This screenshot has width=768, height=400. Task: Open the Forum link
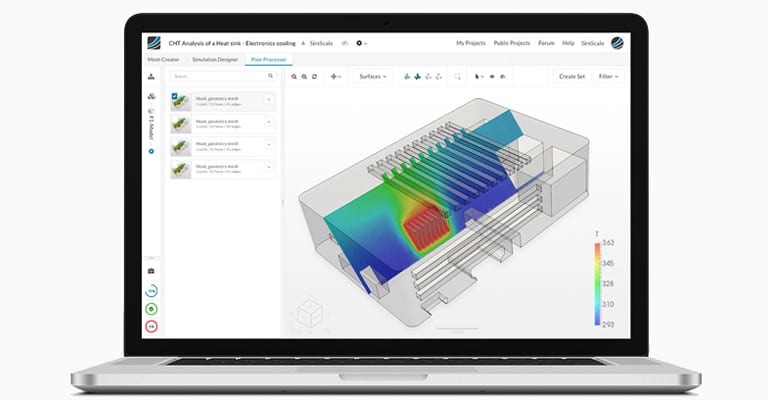[x=546, y=43]
